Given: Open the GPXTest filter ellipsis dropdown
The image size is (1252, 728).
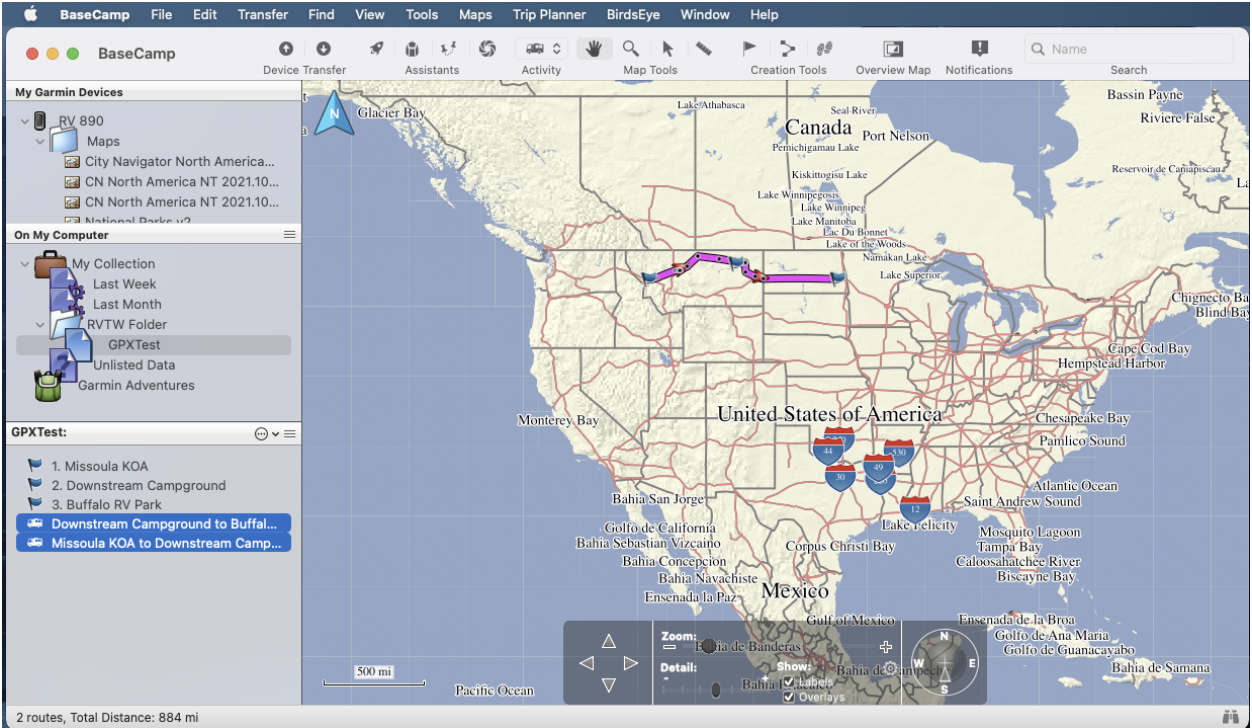Looking at the screenshot, I should [x=266, y=434].
